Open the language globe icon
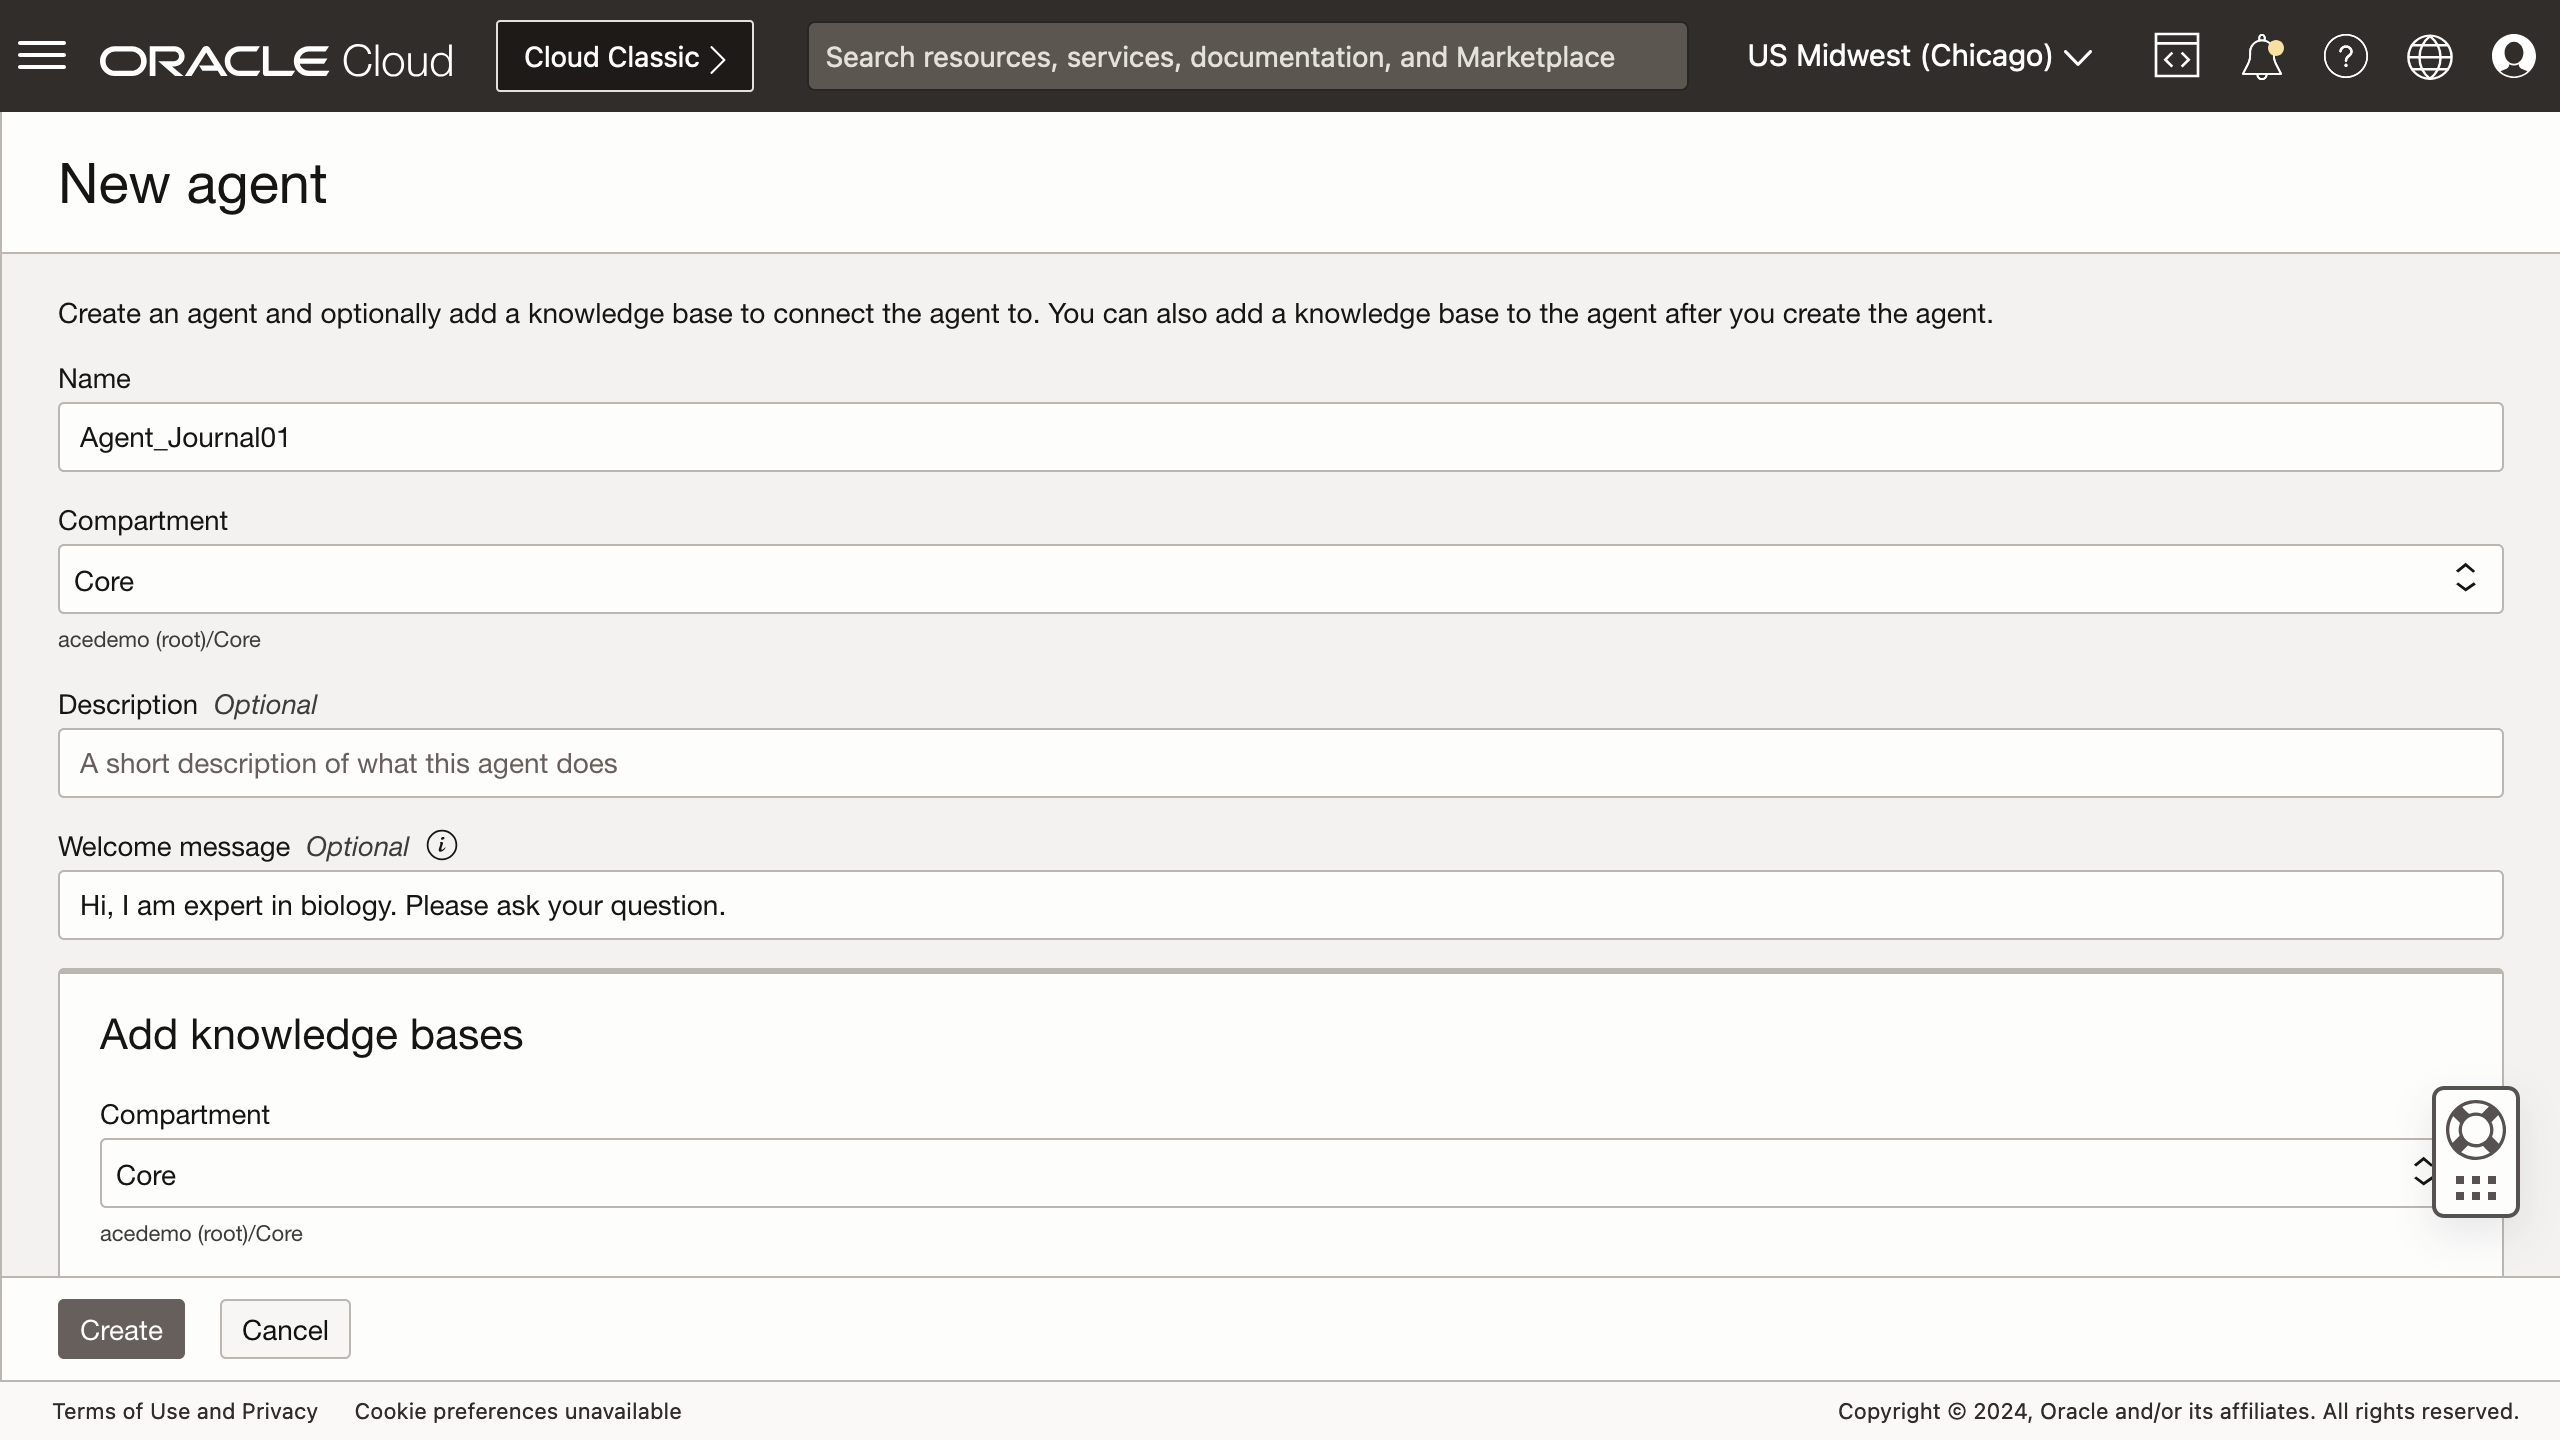The image size is (2560, 1440). tap(2429, 56)
